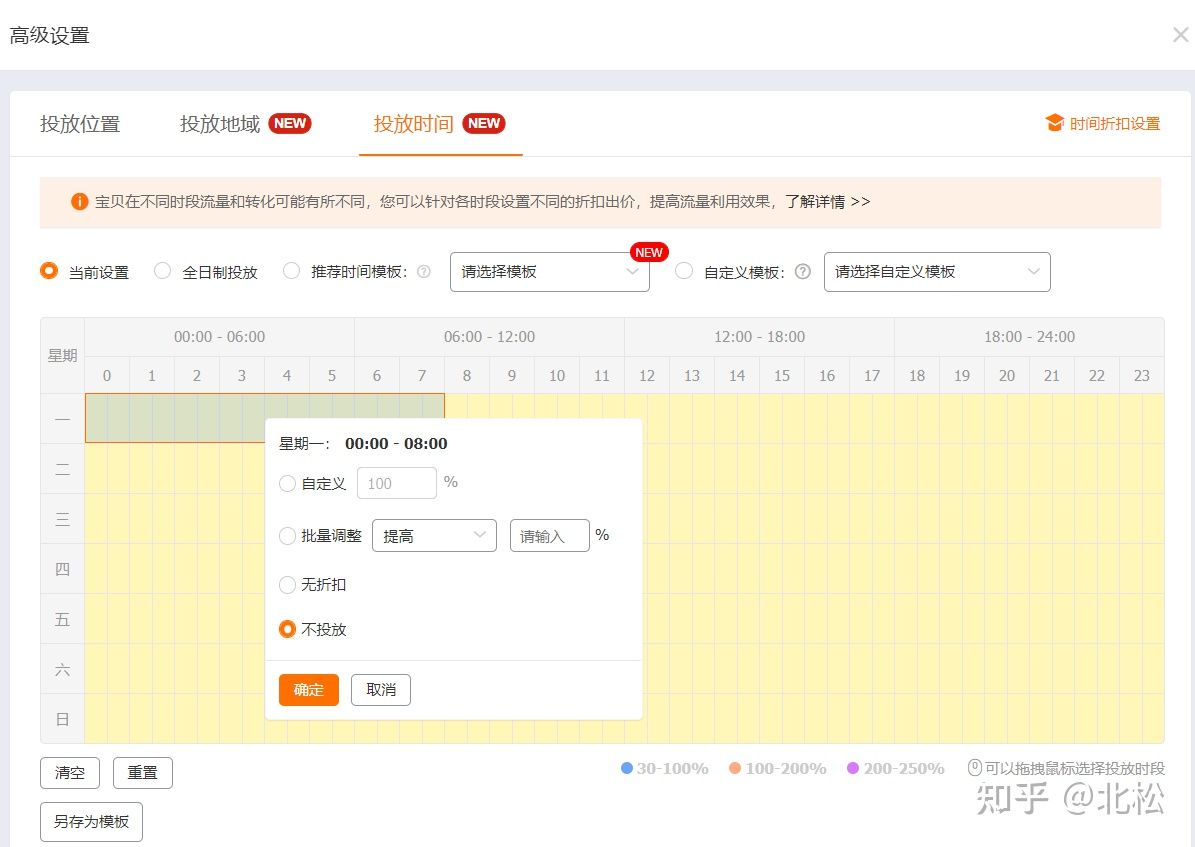Image resolution: width=1195 pixels, height=847 pixels.
Task: Click the 12:00 - 18:00 time range header
Action: [x=759, y=337]
